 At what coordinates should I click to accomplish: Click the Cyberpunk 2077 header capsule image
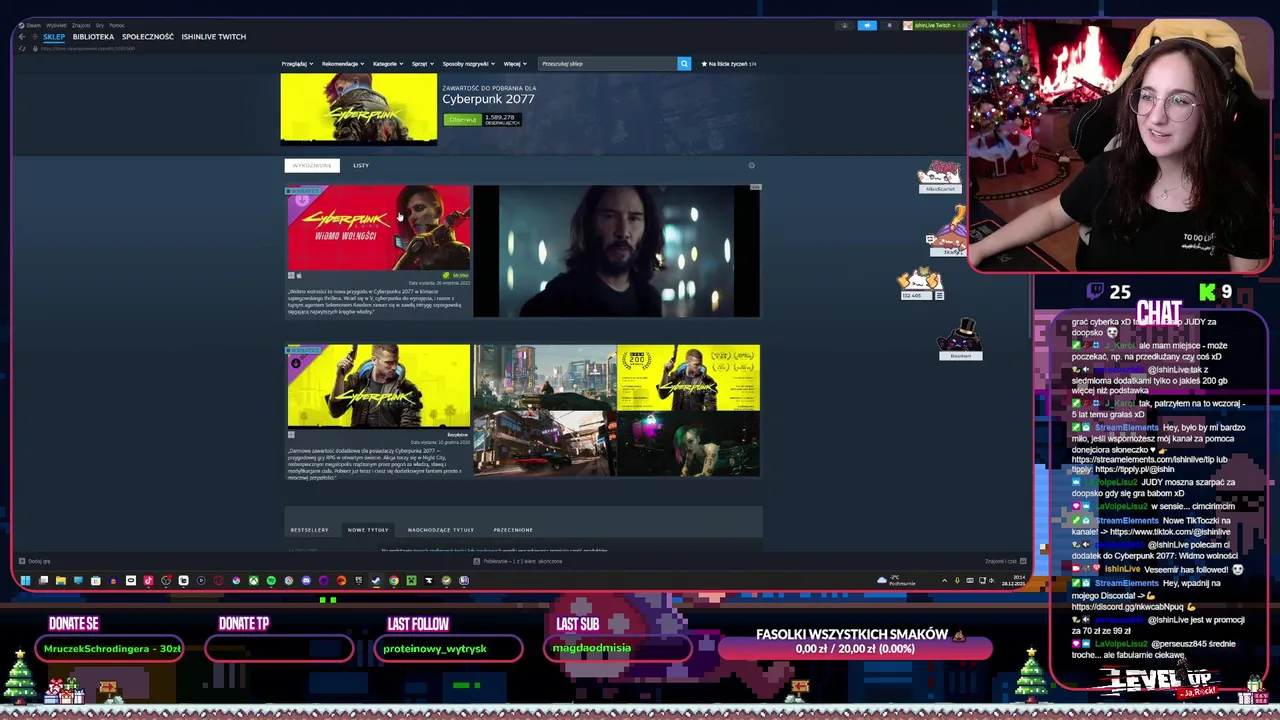pos(359,109)
